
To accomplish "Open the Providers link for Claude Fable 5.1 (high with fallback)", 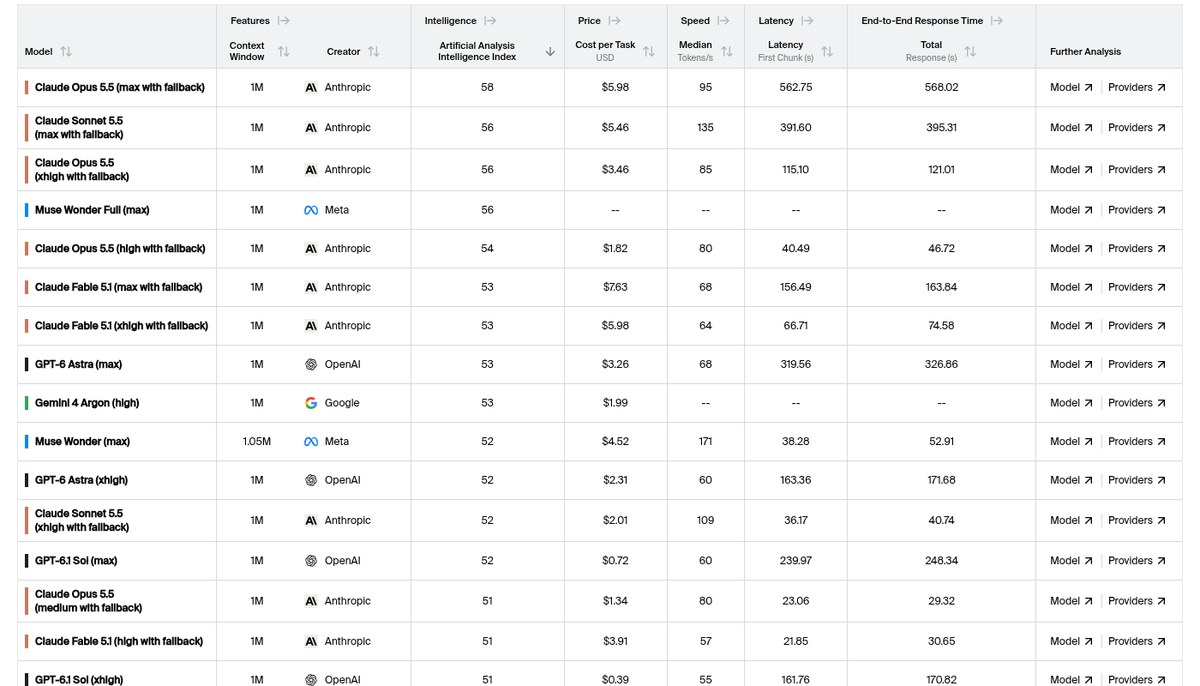I will pyautogui.click(x=1137, y=641).
